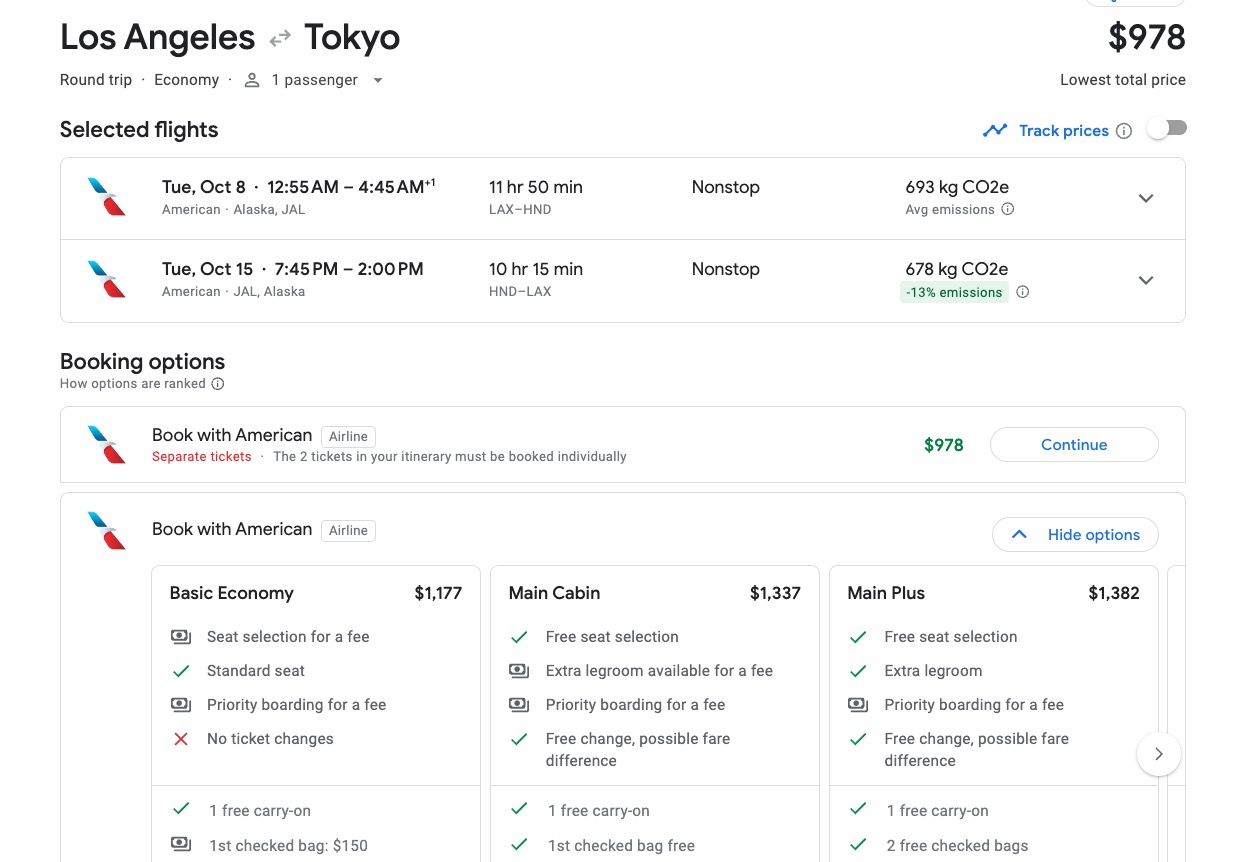Collapse fares with Hide options
The image size is (1249, 862).
coord(1075,535)
